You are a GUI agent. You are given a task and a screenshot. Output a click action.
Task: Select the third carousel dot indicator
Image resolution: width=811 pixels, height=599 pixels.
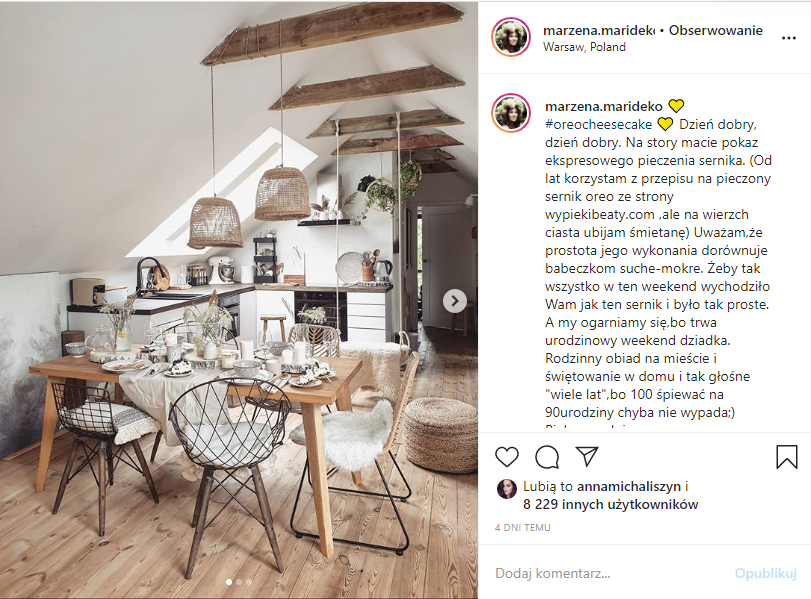point(249,582)
